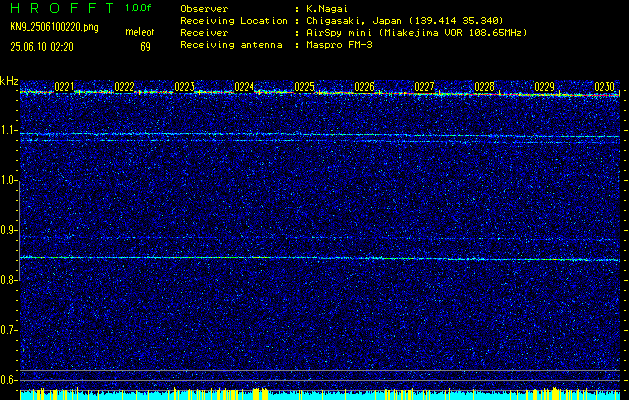Viewport: 629px width, 400px height.
Task: Click the meteor count label
Action: (140, 32)
